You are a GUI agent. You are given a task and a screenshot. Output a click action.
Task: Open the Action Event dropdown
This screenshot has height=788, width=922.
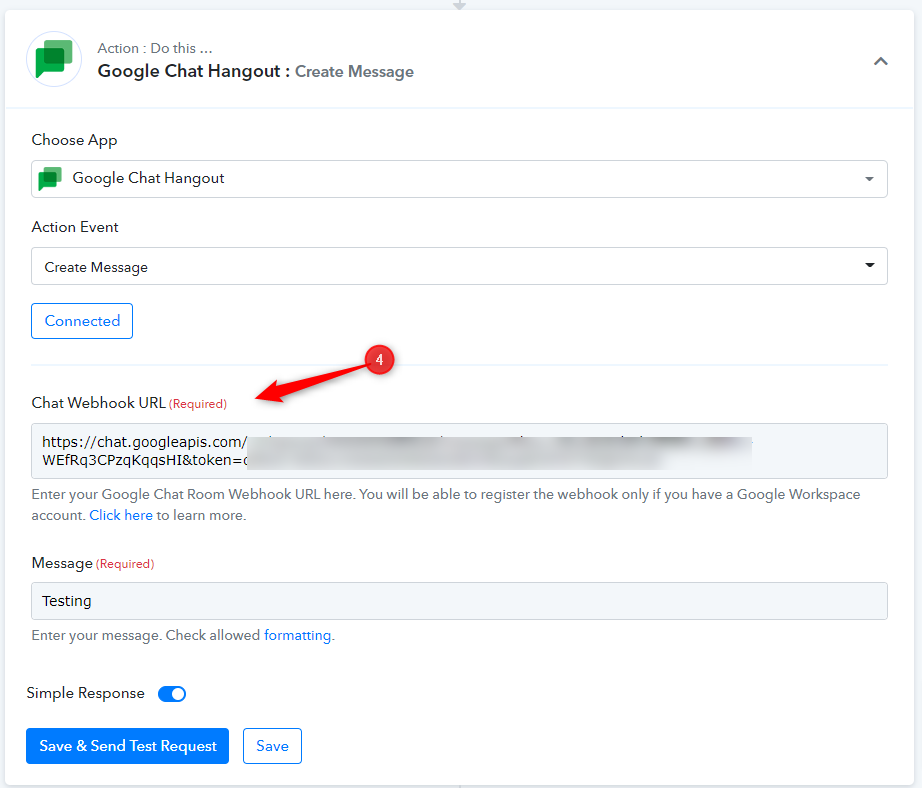point(459,266)
